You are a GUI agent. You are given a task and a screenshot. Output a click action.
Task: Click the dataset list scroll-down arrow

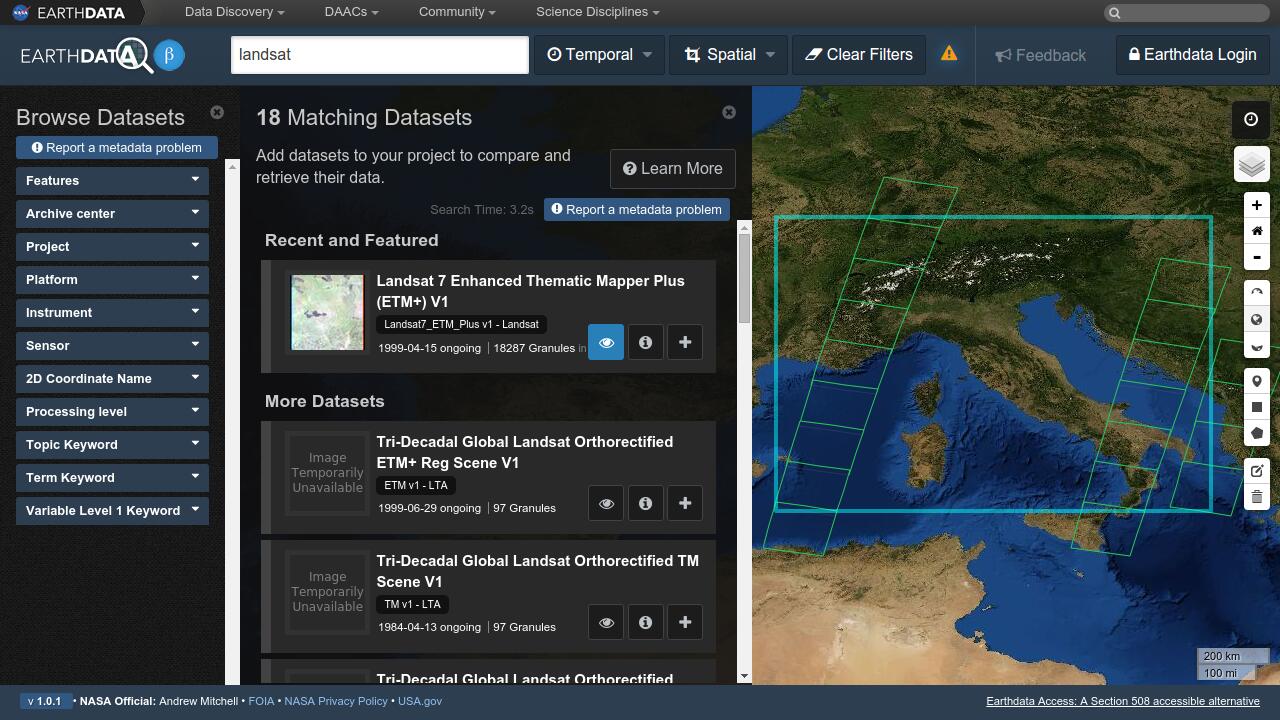pyautogui.click(x=744, y=677)
